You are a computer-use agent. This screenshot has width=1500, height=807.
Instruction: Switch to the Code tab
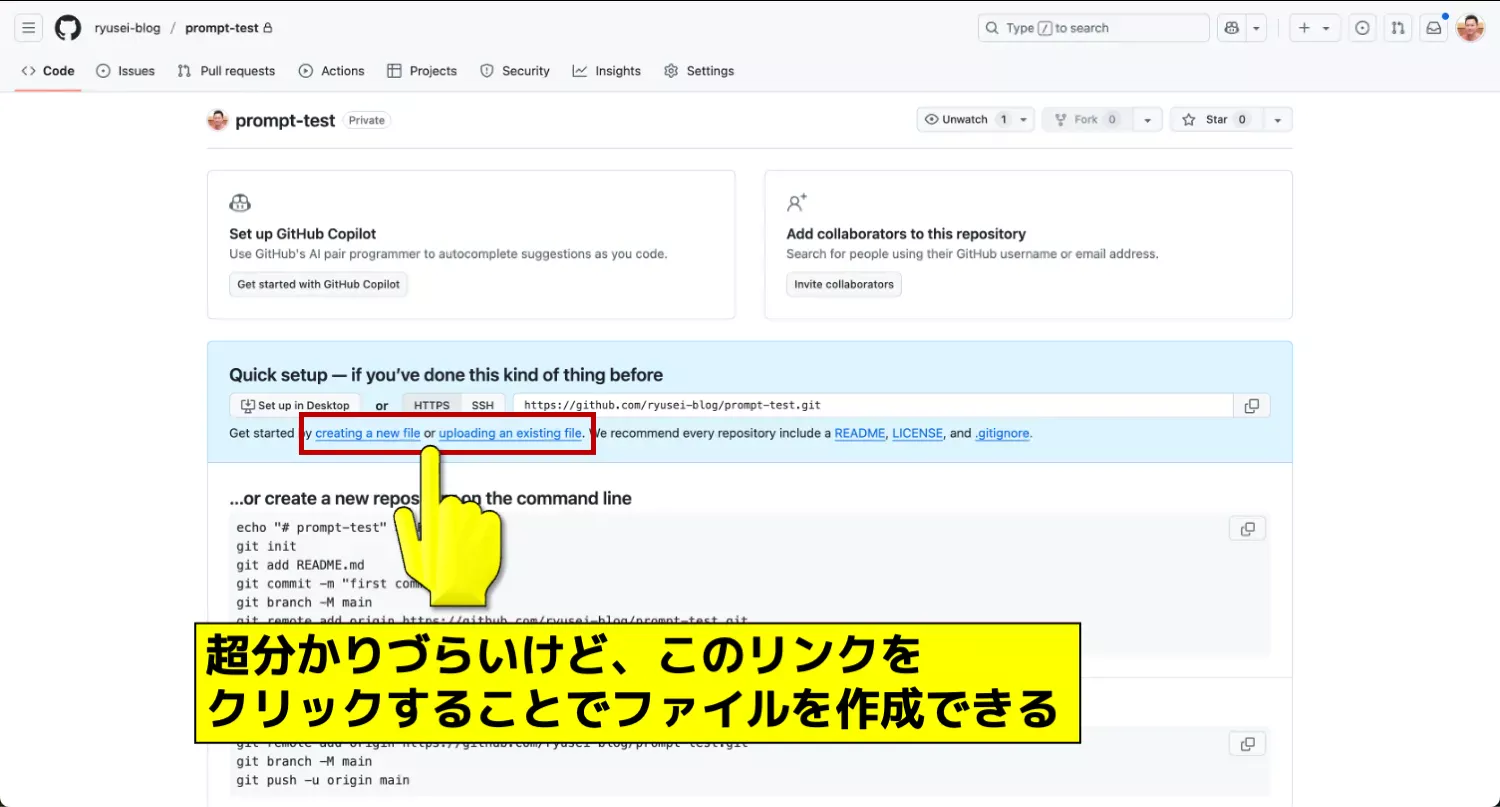(48, 71)
